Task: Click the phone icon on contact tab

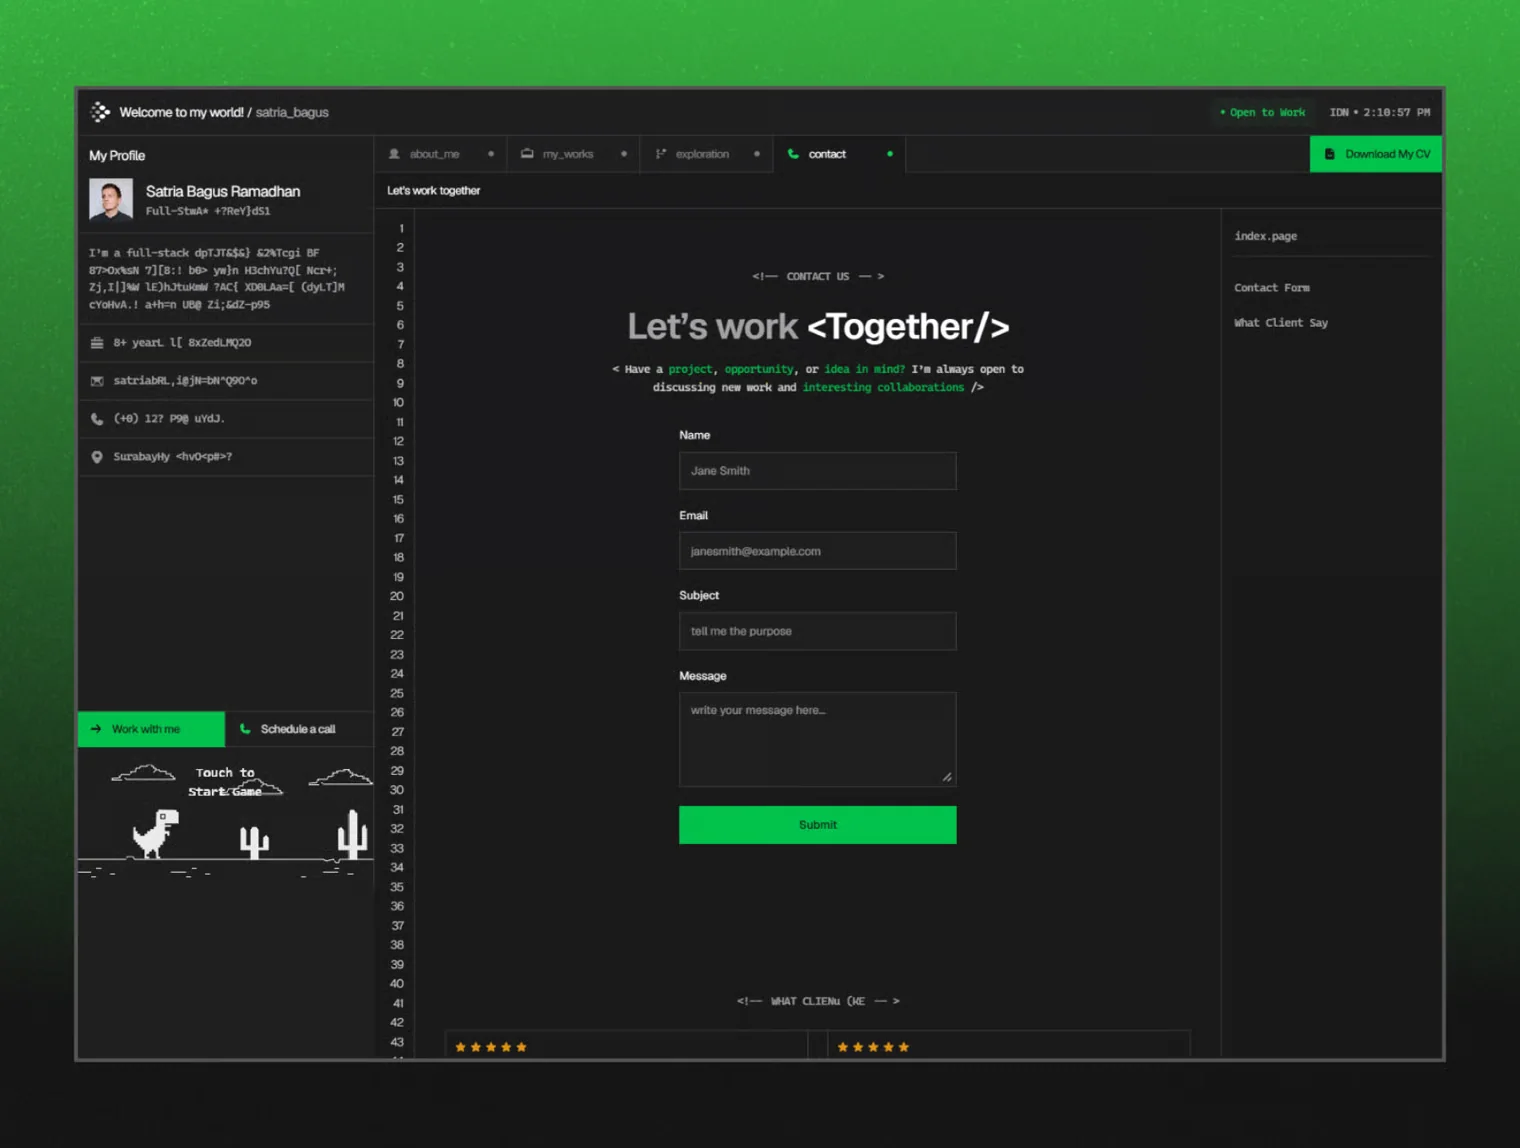Action: coord(793,154)
